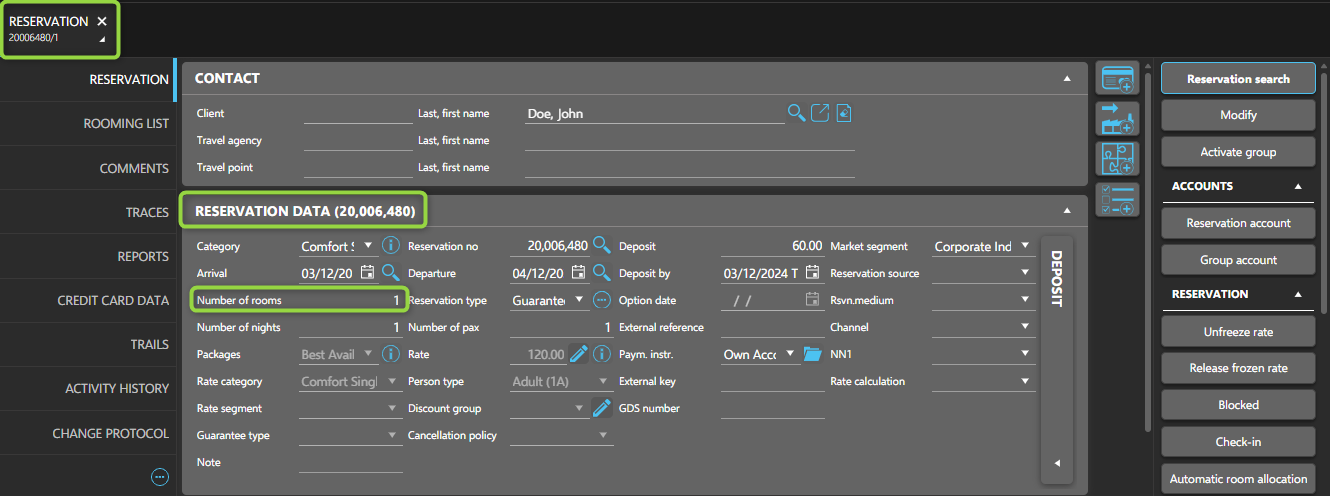Screen dimensions: 1330x496
Task: Open the Market segment dropdown
Action: [1024, 246]
